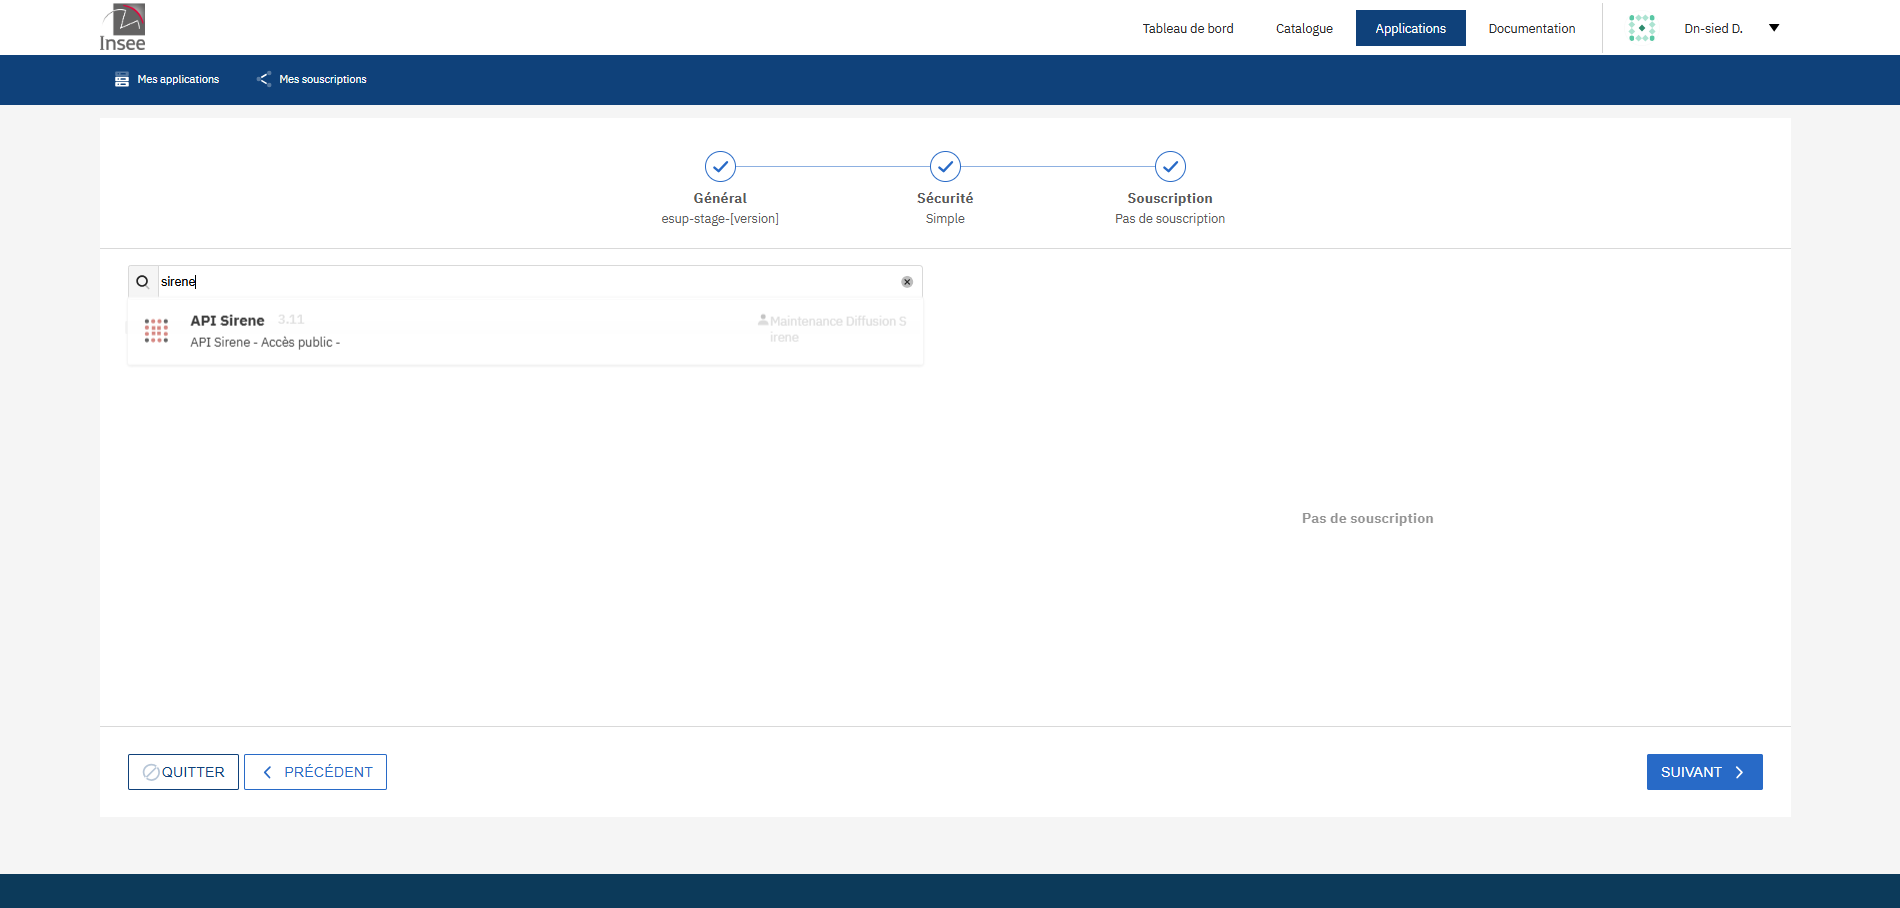1900x908 pixels.
Task: Proceed with the SUIVANT button
Action: click(x=1704, y=772)
